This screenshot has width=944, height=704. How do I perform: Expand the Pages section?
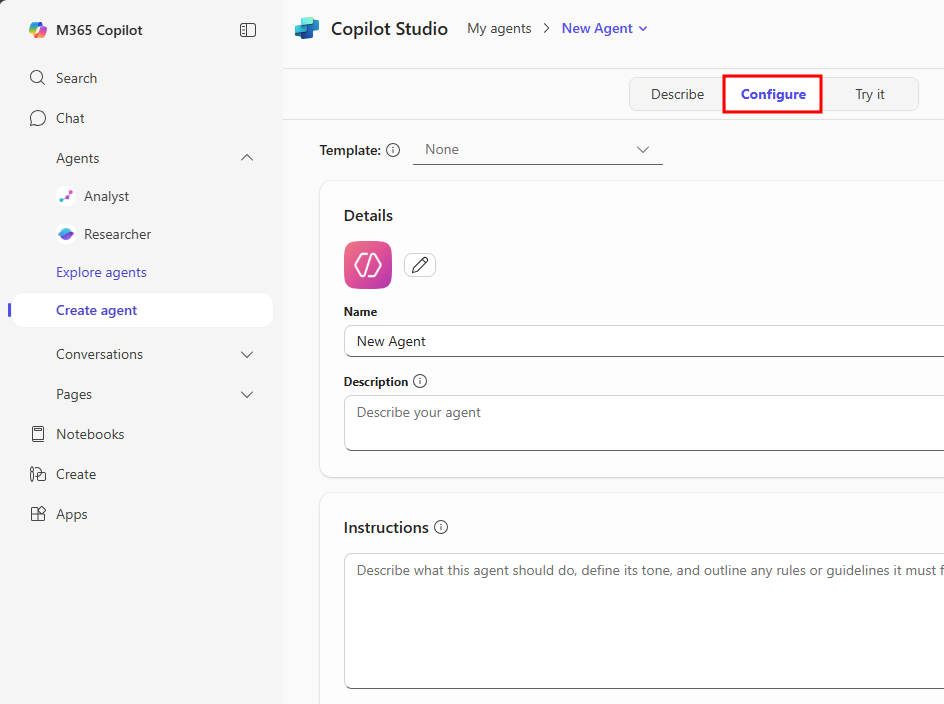247,394
